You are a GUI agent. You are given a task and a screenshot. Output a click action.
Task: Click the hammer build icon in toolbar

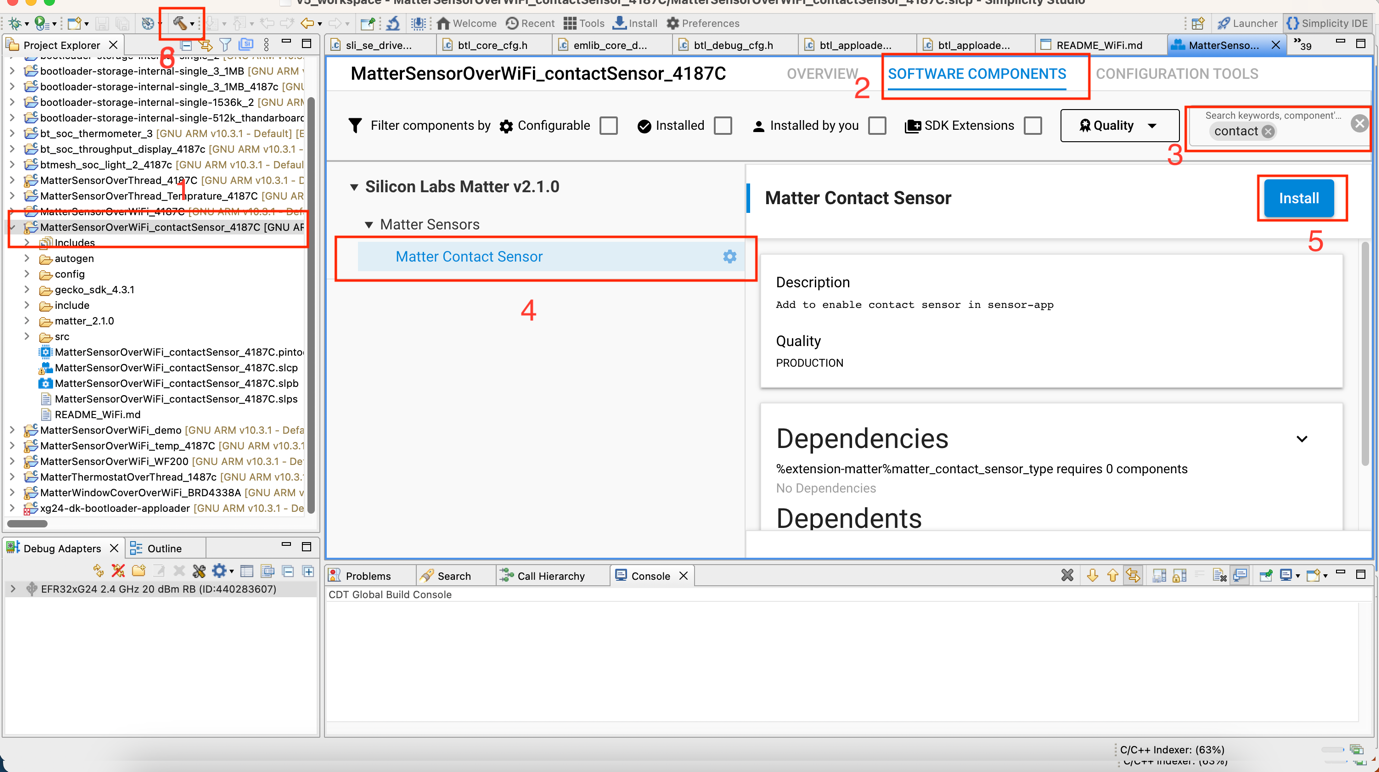coord(179,23)
